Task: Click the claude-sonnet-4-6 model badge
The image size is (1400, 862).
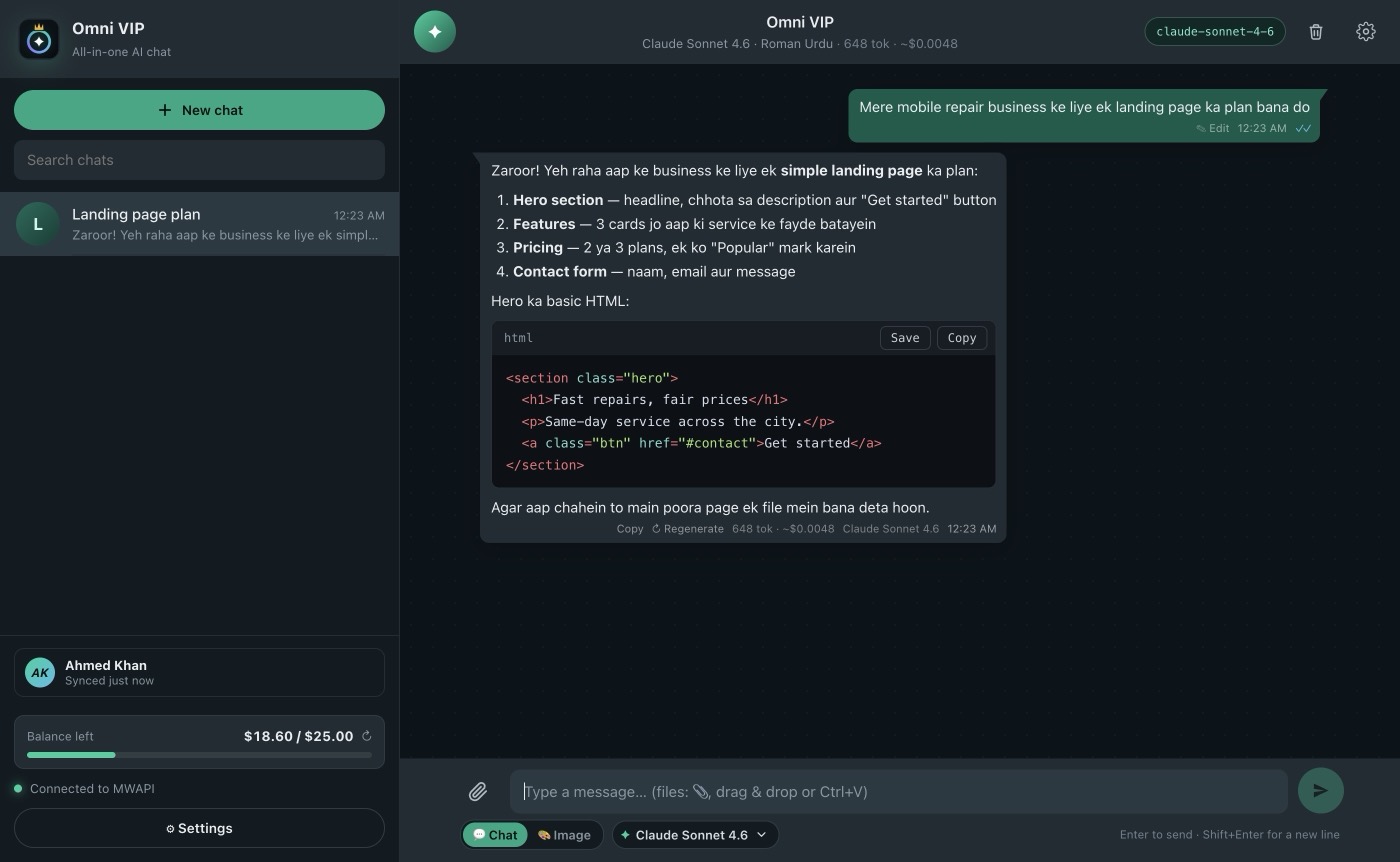Action: coord(1215,31)
